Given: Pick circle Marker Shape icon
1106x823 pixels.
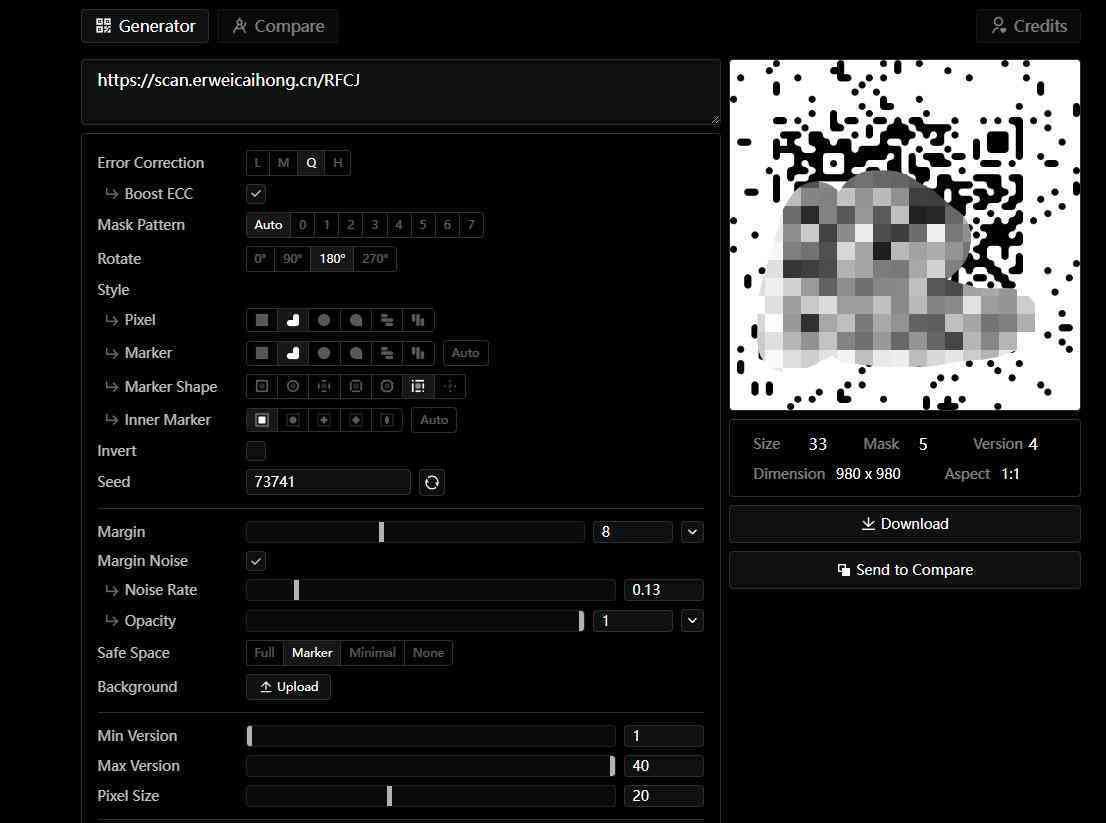Looking at the screenshot, I should tap(293, 386).
